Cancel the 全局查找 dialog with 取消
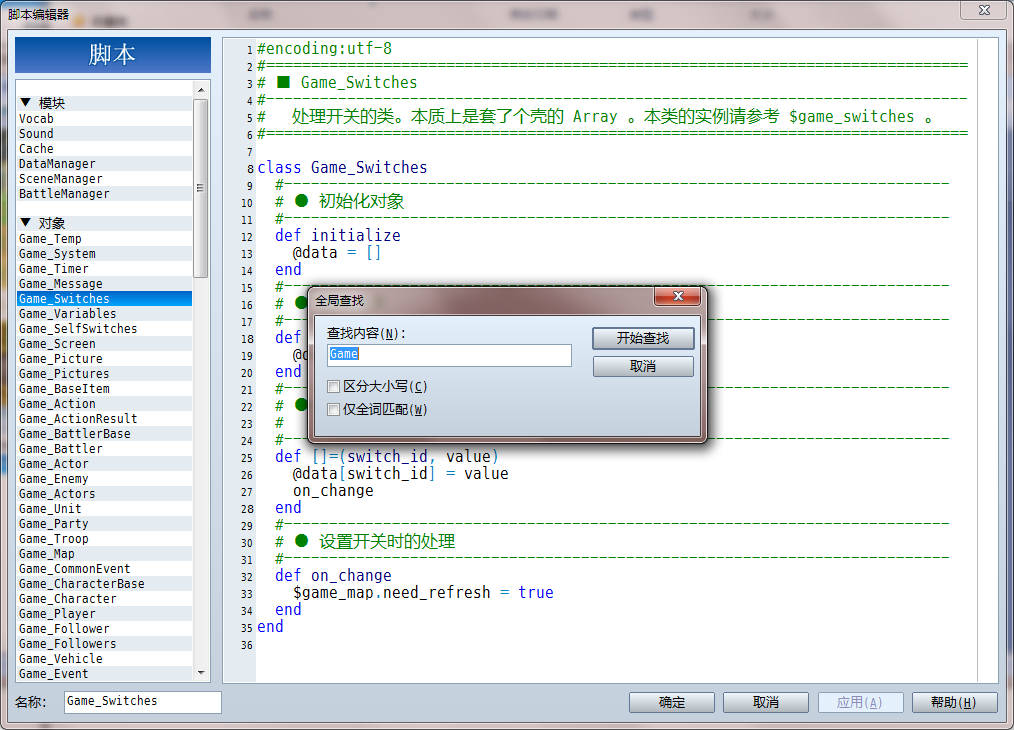The width and height of the screenshot is (1014, 730). (643, 367)
